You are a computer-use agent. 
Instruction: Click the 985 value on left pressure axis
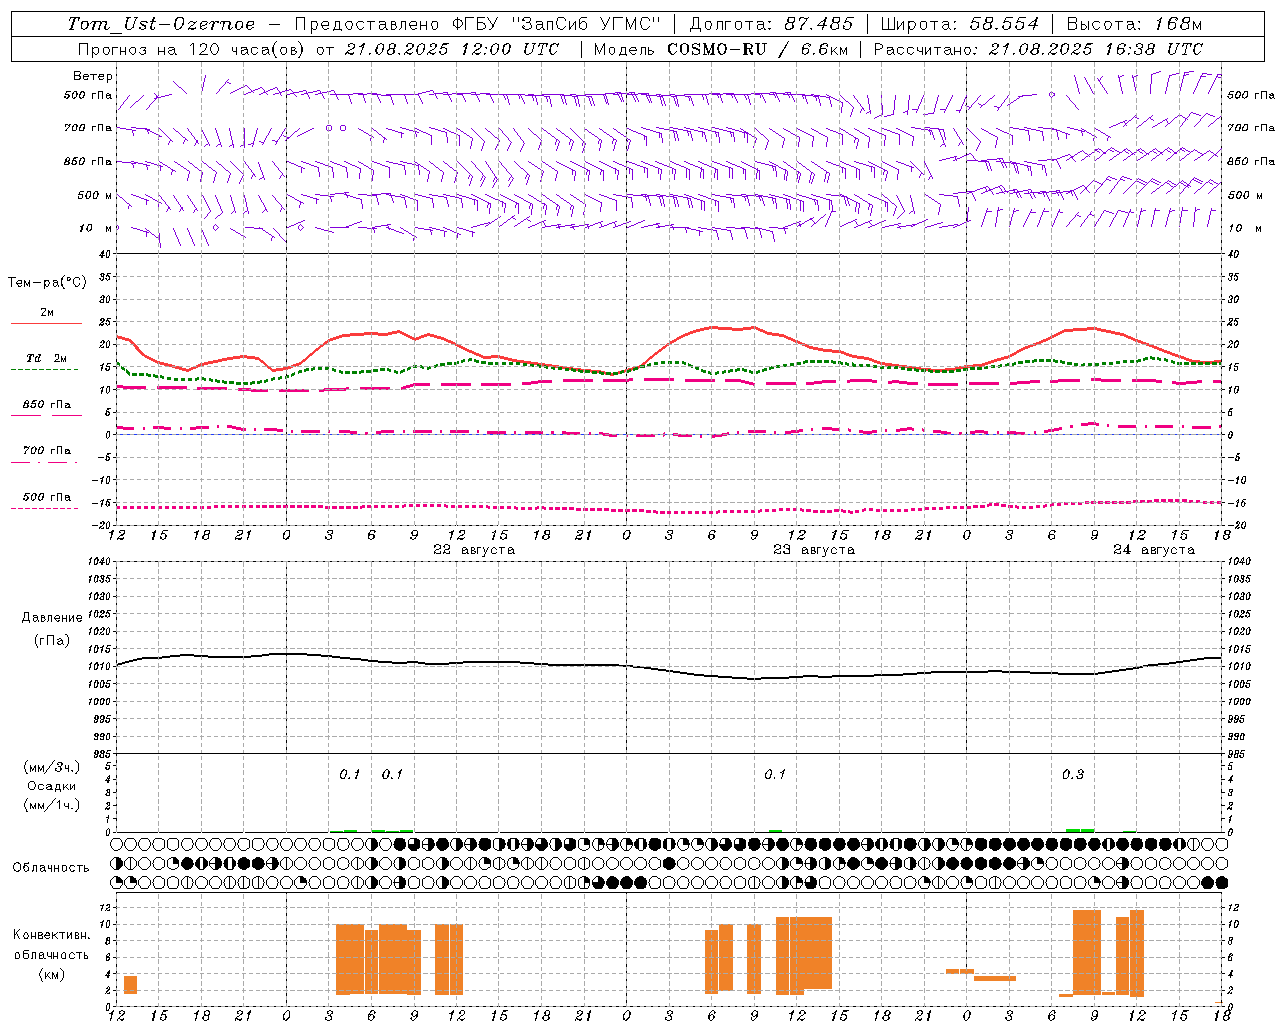coord(103,754)
